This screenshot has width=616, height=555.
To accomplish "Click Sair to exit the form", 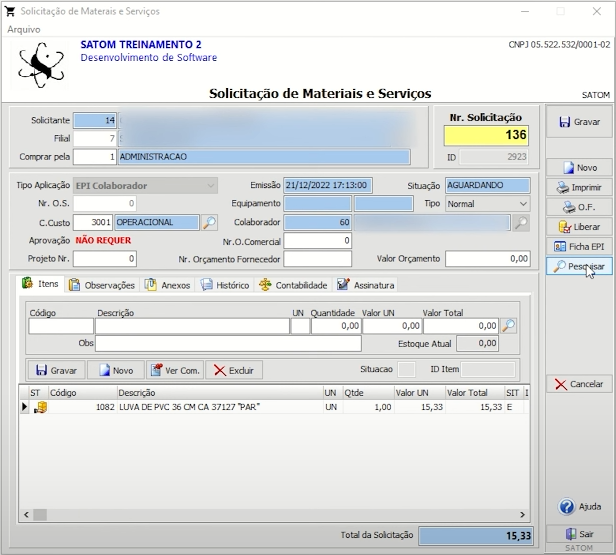I will [579, 534].
